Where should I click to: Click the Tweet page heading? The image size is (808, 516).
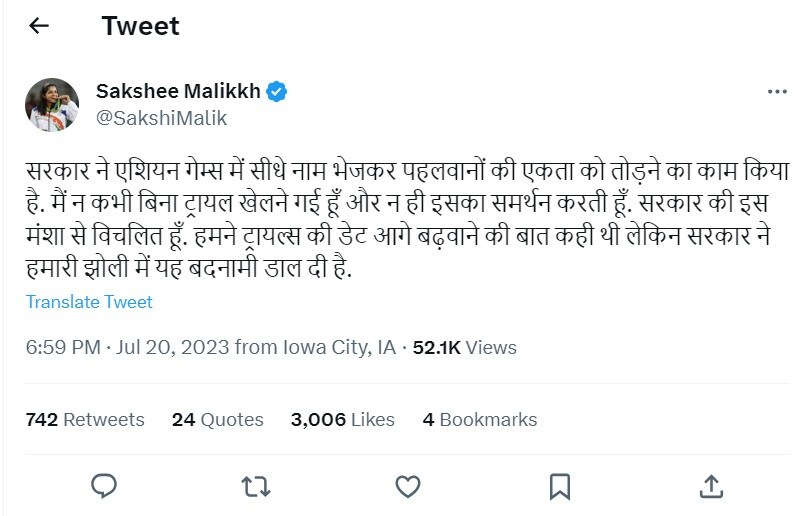point(140,26)
